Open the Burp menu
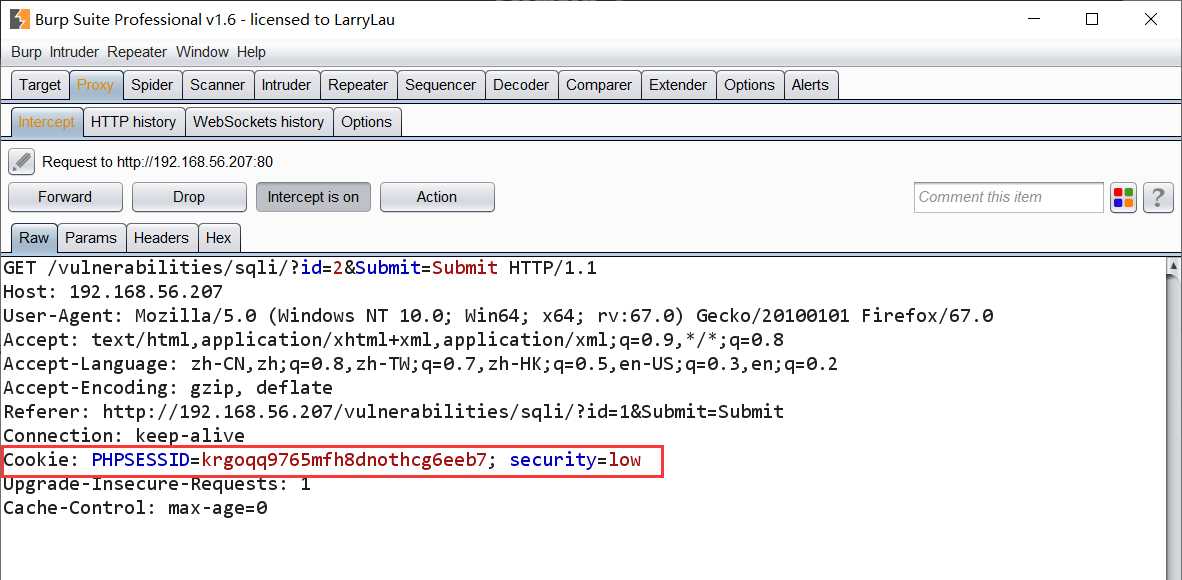This screenshot has height=580, width=1182. point(26,52)
